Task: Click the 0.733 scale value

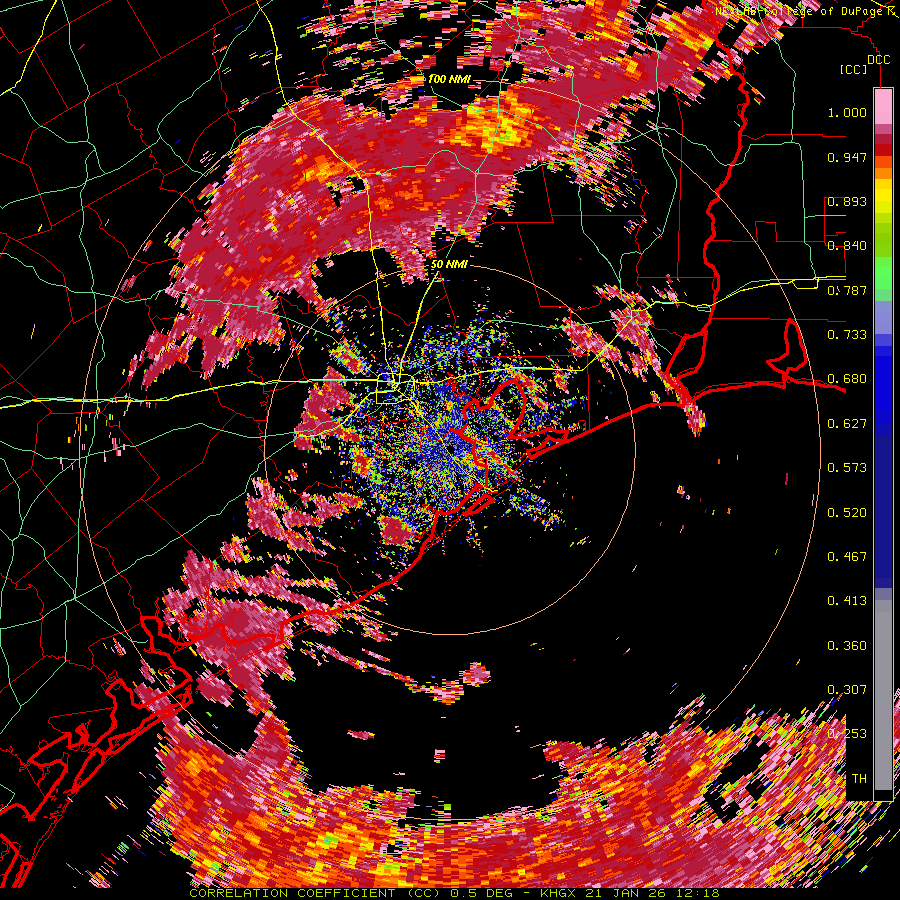Action: tap(847, 335)
